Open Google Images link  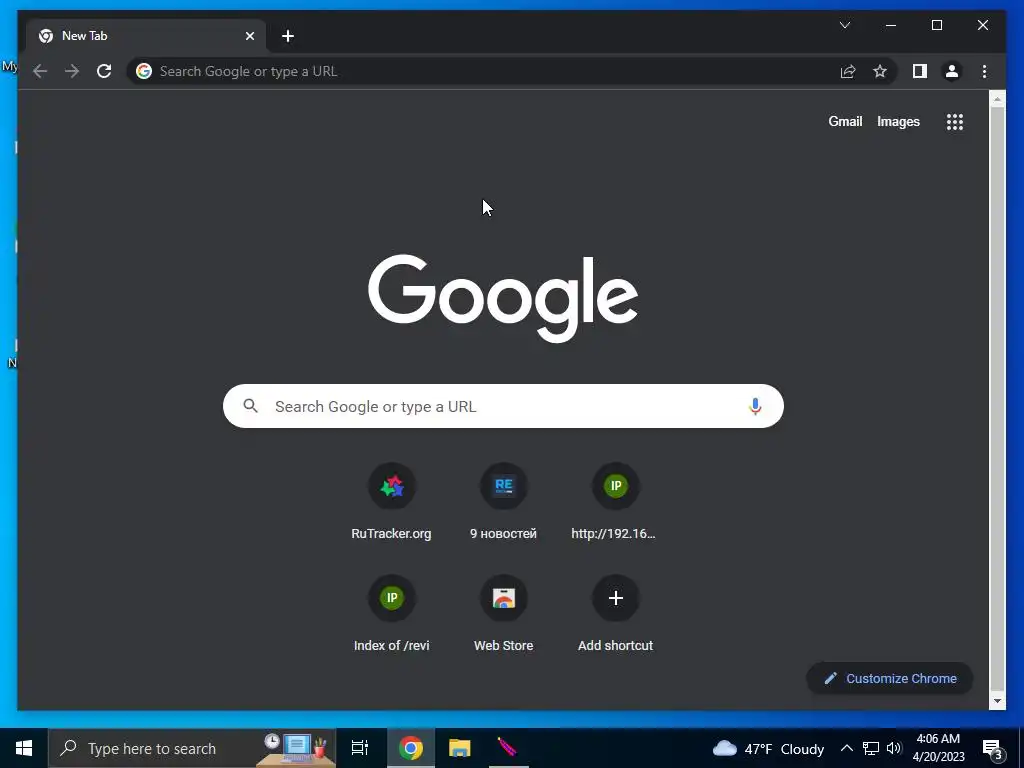pos(898,121)
